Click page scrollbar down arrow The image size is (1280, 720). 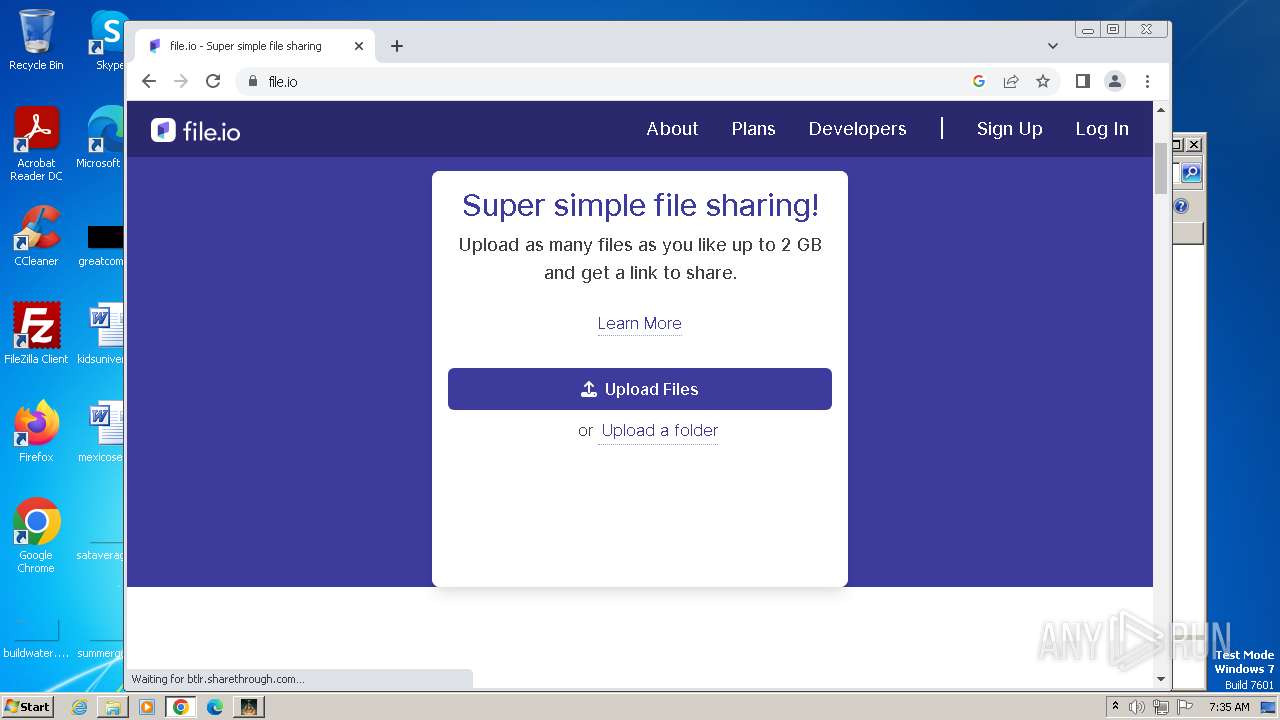[1160, 679]
